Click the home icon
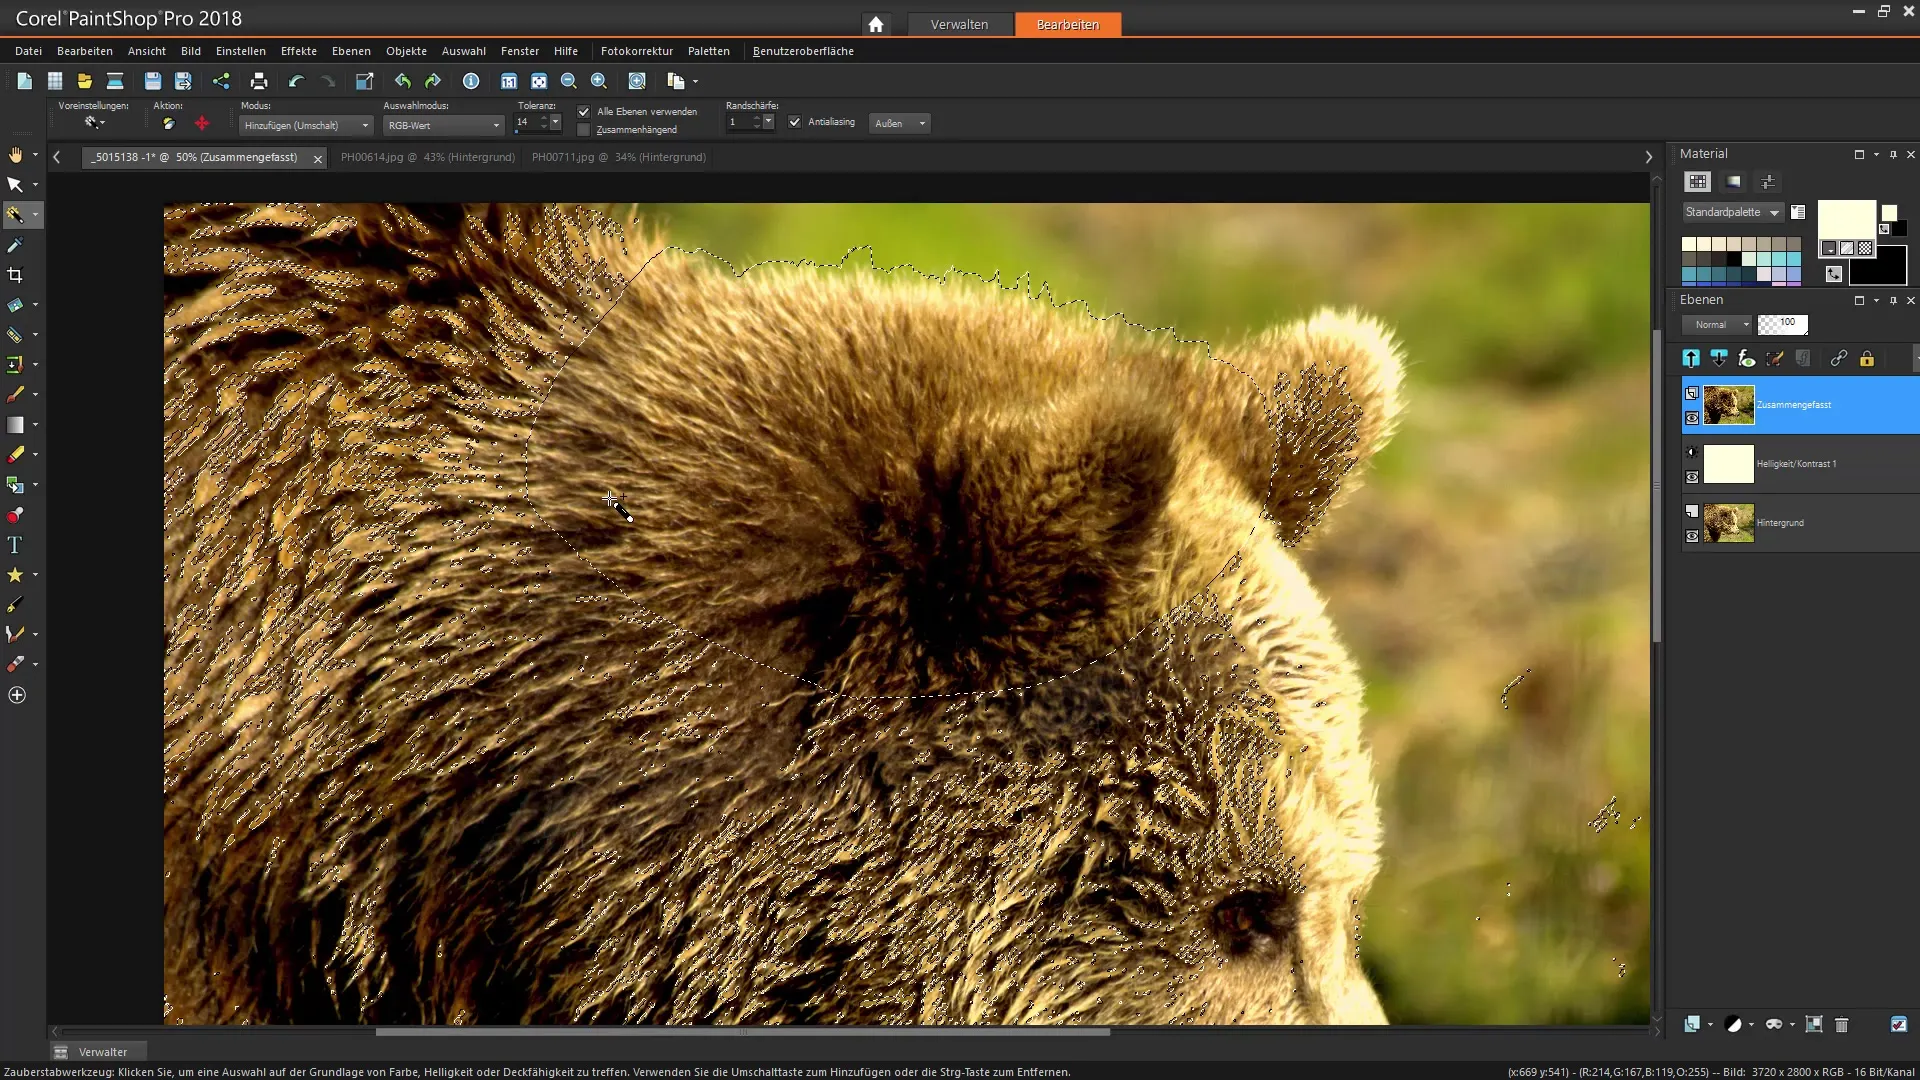 (876, 24)
